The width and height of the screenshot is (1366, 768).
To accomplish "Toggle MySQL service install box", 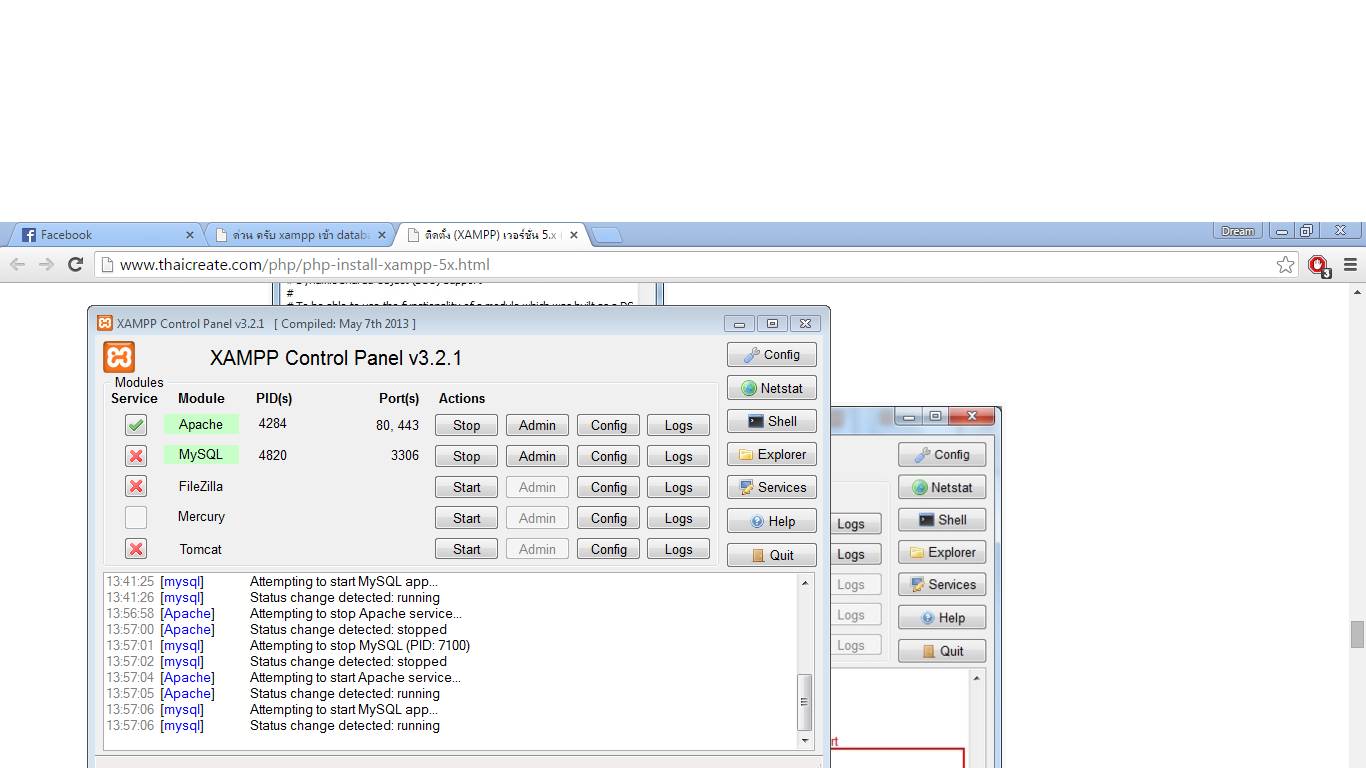I will [x=136, y=456].
